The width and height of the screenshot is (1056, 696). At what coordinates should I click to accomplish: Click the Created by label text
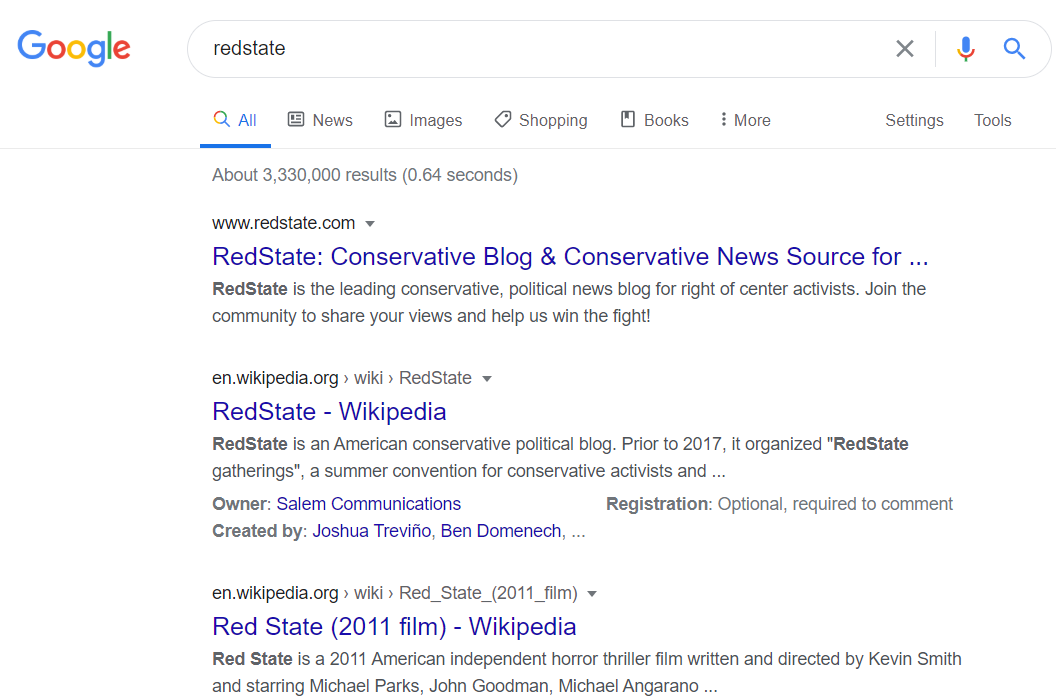coord(259,531)
